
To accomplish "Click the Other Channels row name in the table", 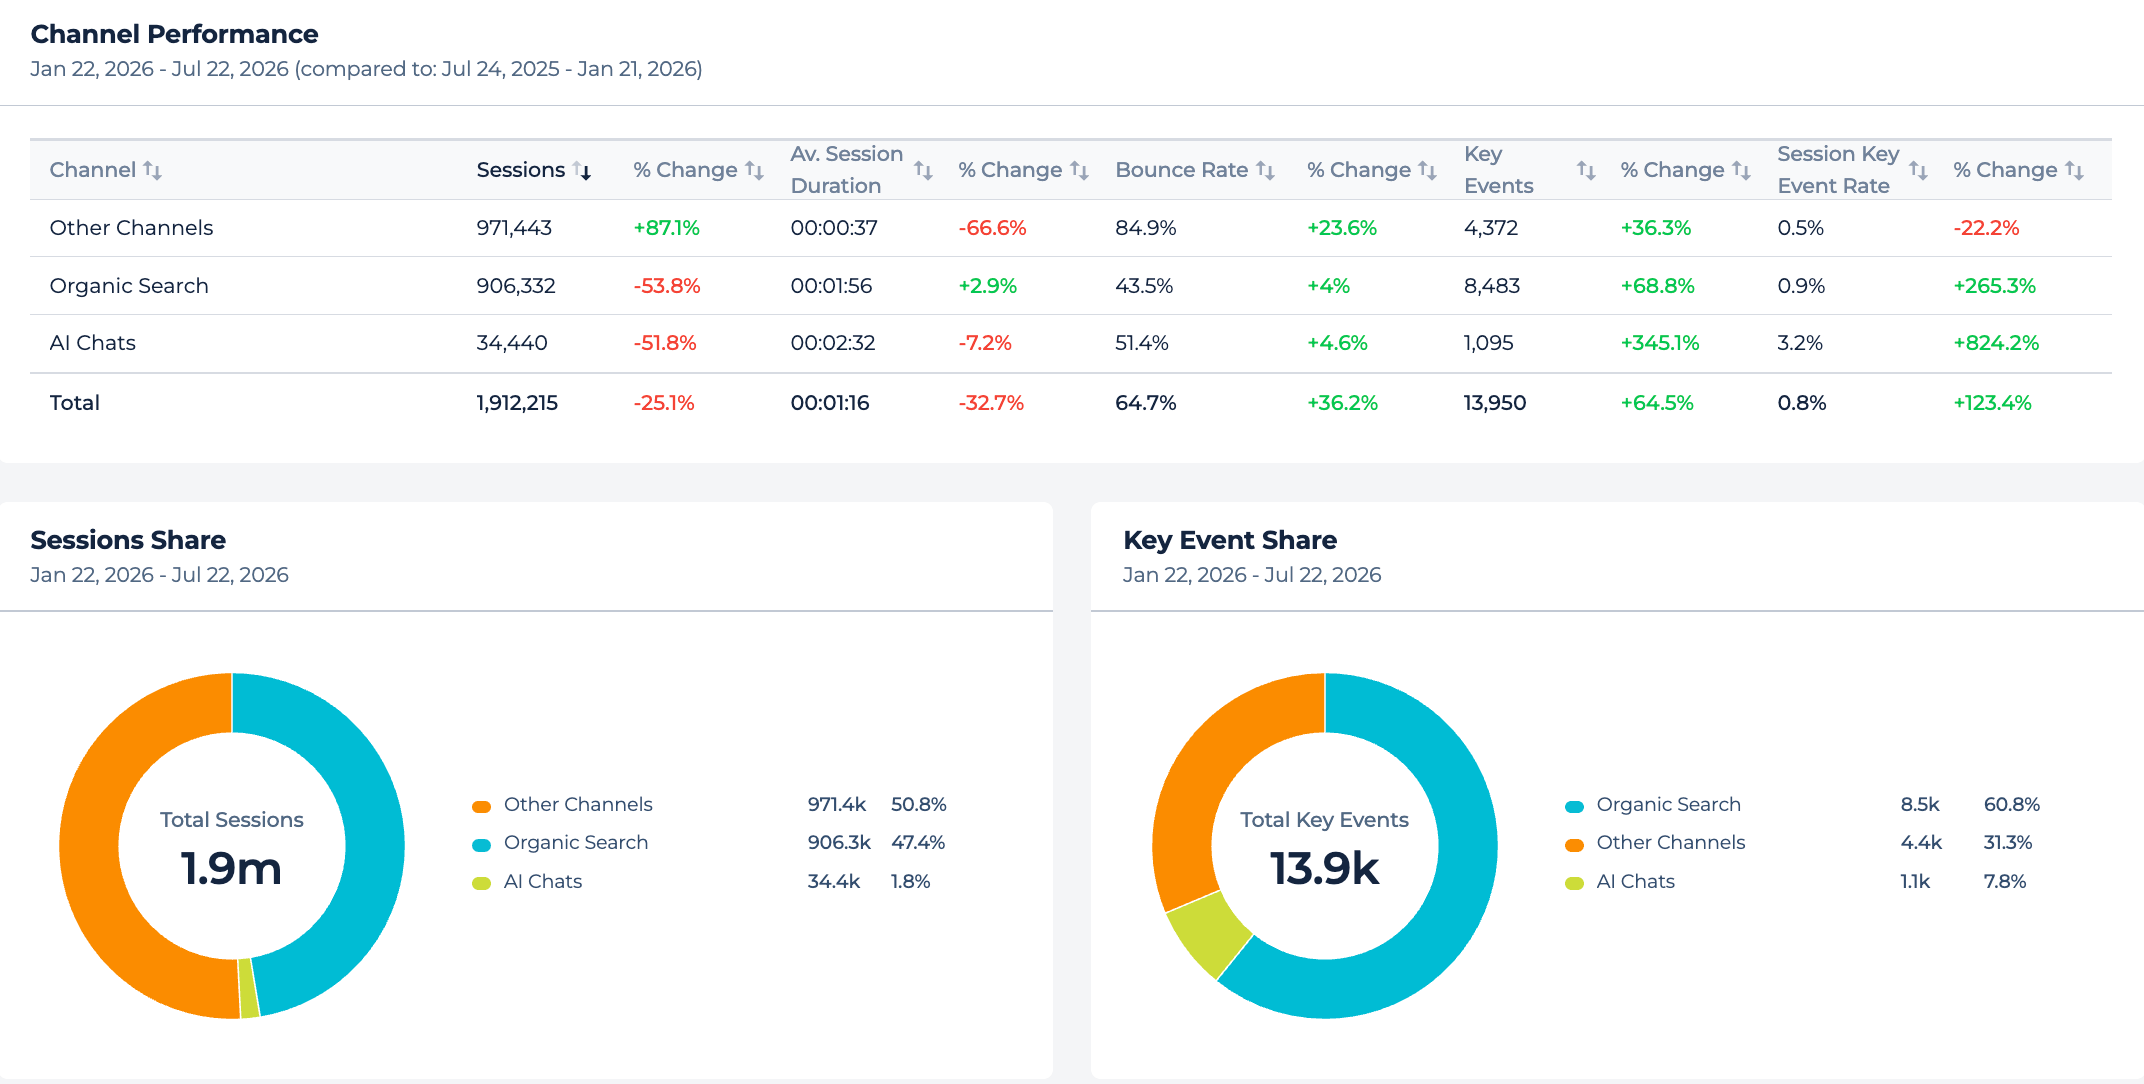I will tap(131, 228).
